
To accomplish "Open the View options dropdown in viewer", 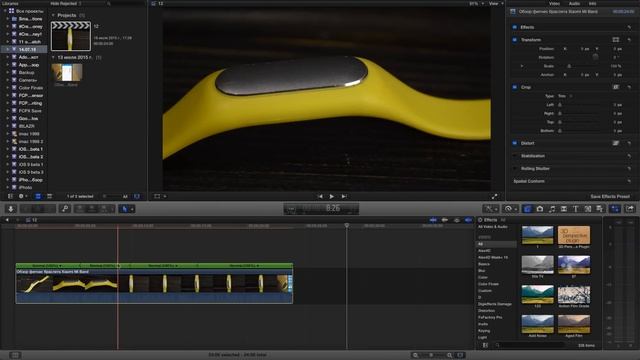I will (x=496, y=3).
